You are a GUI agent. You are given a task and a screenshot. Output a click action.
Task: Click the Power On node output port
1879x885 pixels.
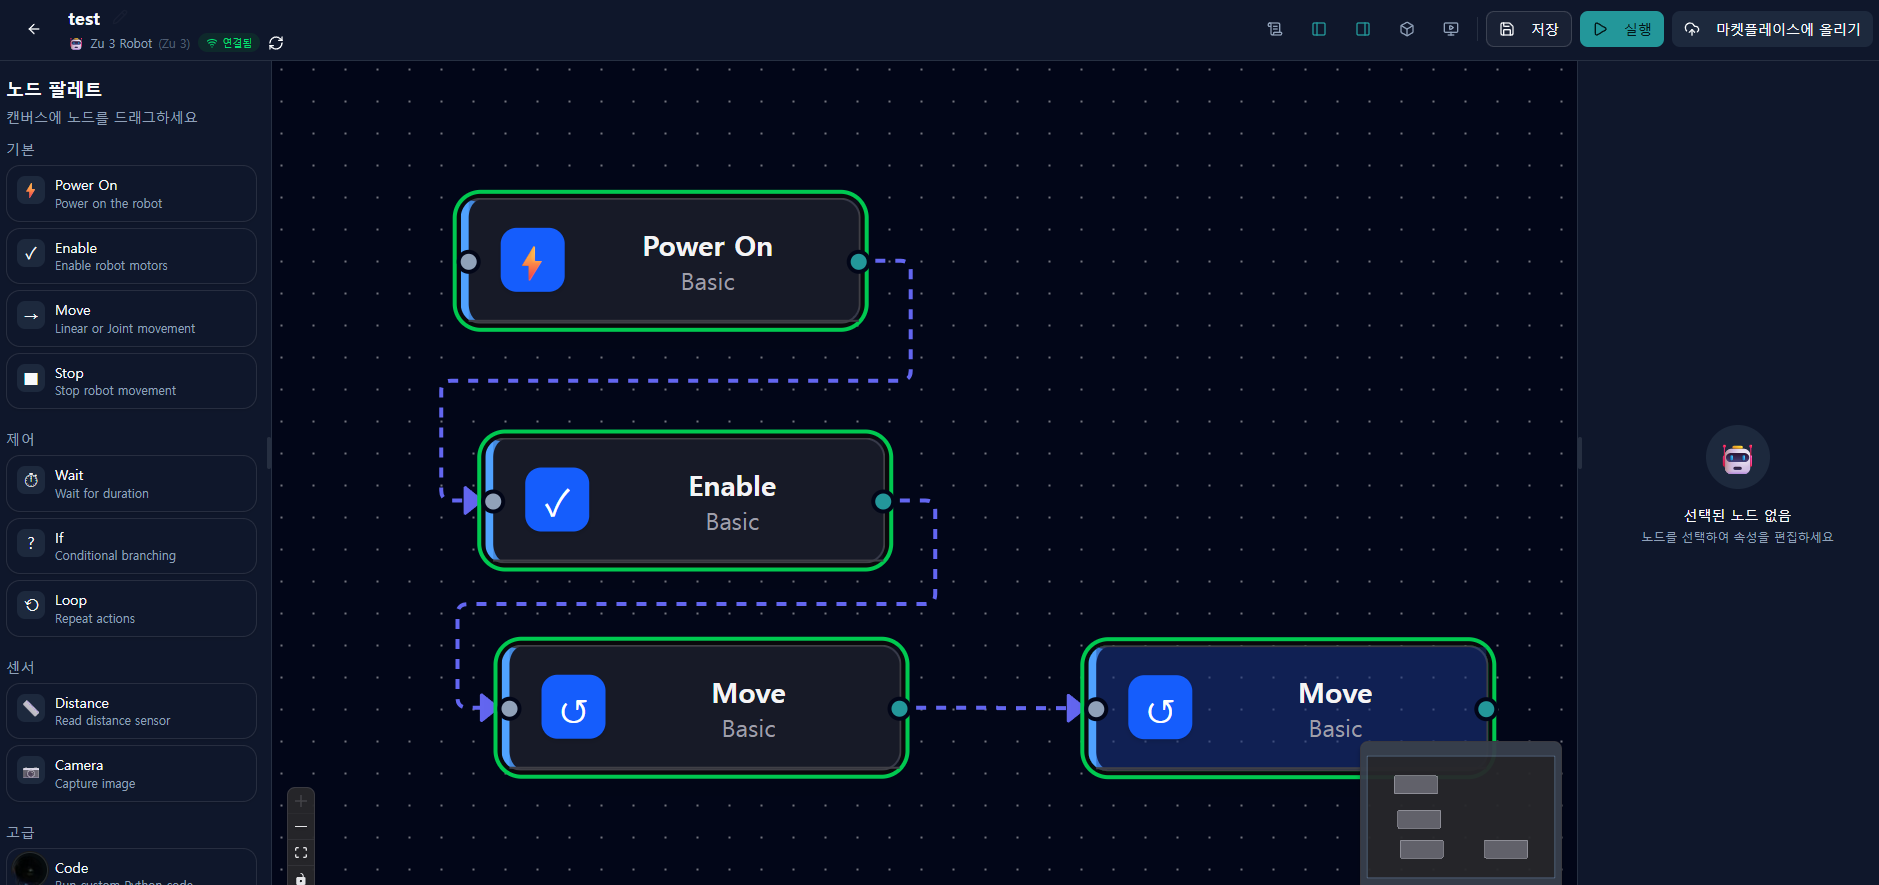point(858,262)
